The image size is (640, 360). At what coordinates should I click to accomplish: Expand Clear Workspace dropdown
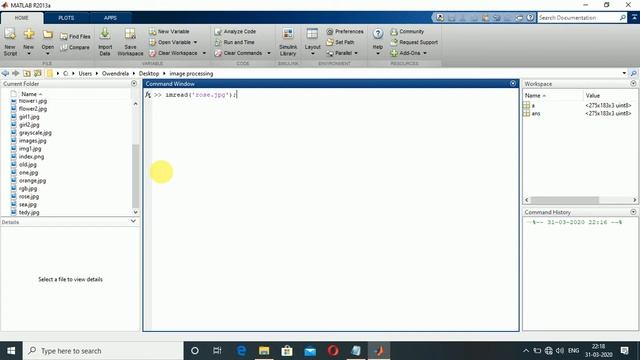click(204, 53)
